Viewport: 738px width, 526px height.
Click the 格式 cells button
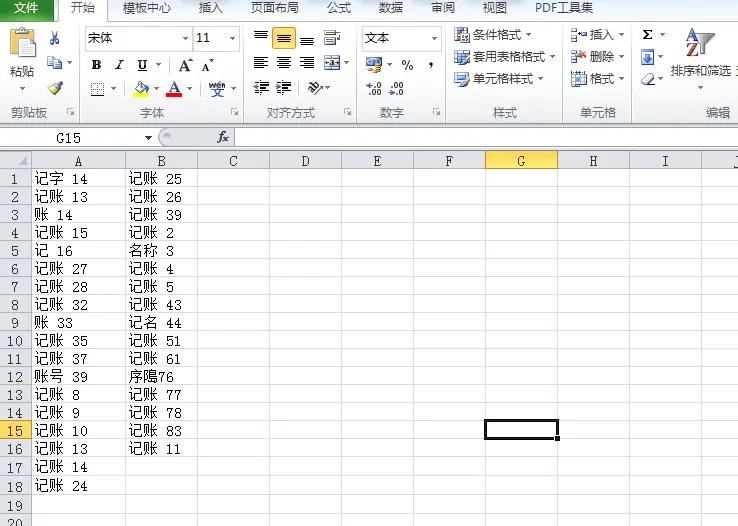coord(597,79)
